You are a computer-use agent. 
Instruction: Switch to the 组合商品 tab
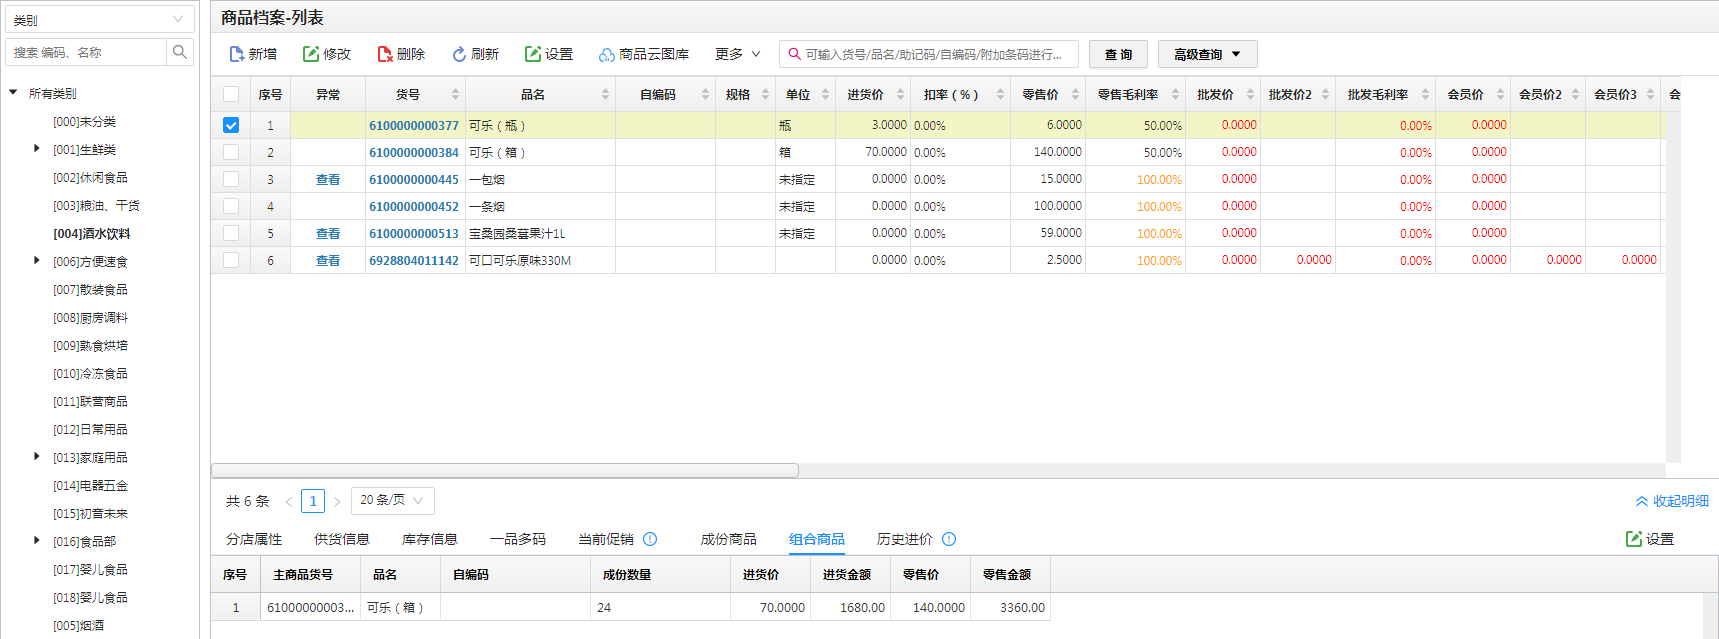(x=817, y=539)
